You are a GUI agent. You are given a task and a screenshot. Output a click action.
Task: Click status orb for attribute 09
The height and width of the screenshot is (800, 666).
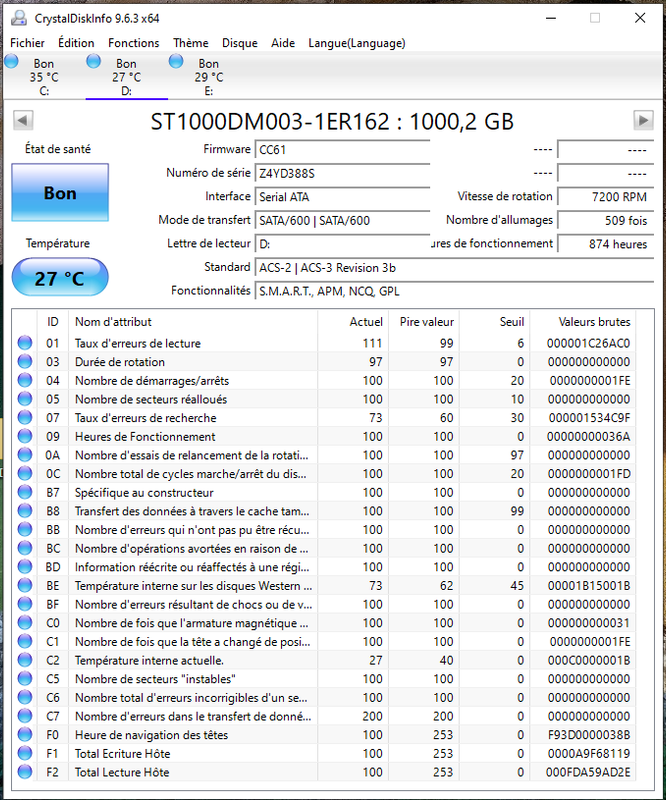[24, 436]
